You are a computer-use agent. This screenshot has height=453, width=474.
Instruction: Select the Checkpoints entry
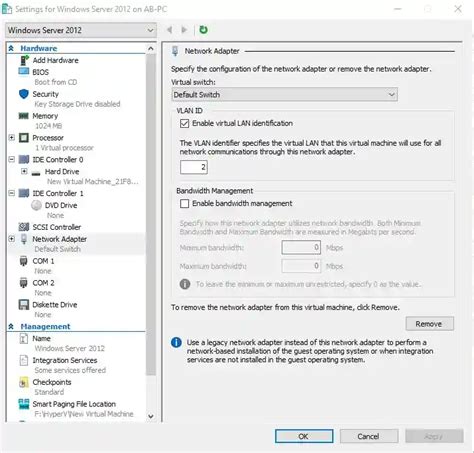[x=52, y=382]
